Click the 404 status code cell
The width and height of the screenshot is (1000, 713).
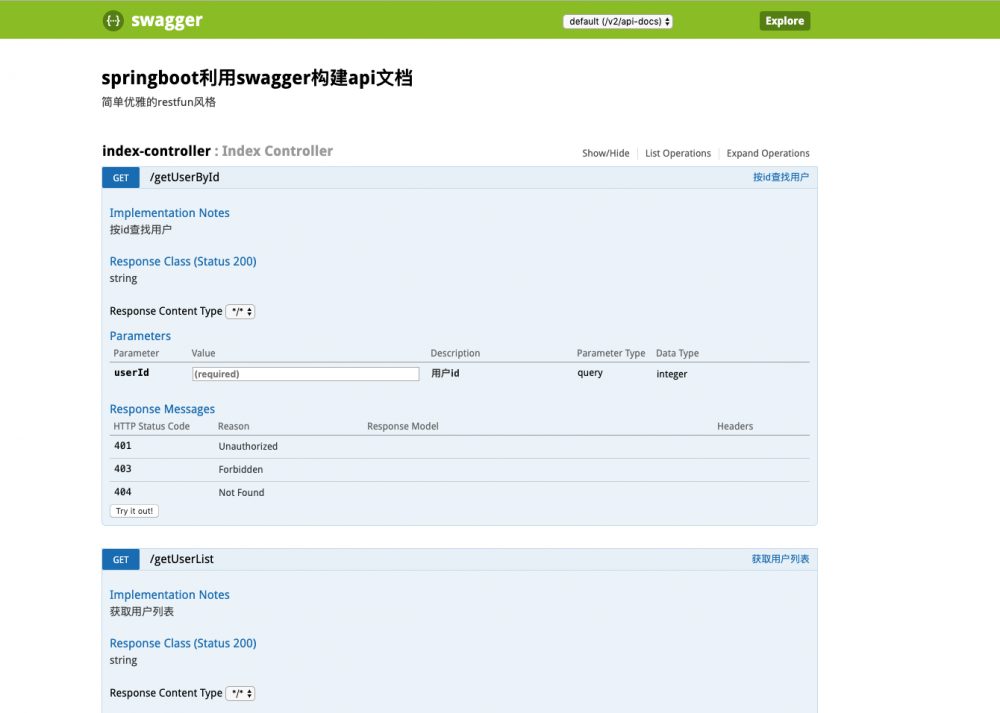[122, 492]
